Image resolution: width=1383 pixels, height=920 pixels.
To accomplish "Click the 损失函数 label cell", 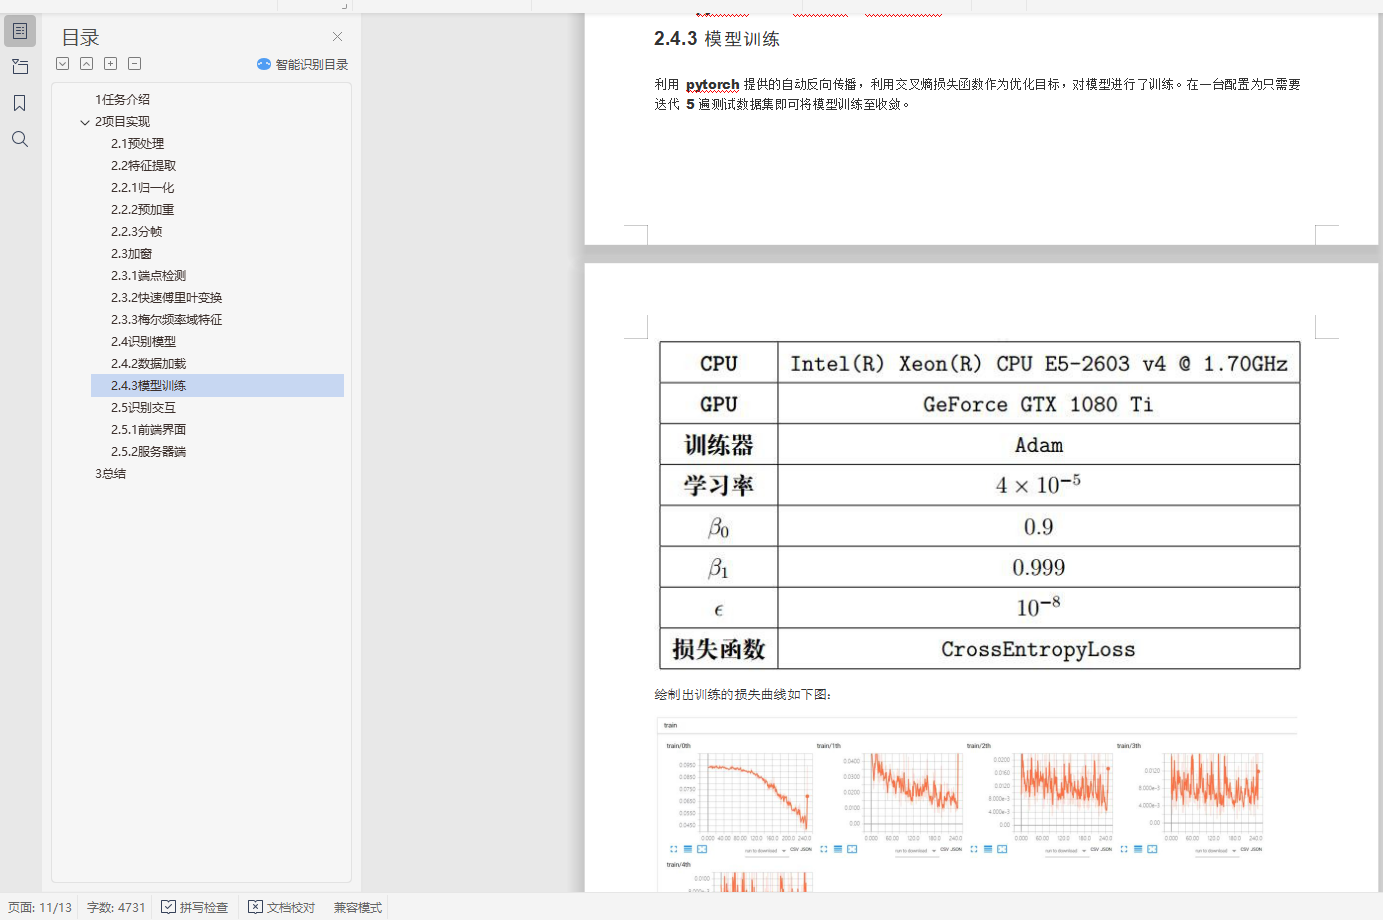I will [x=719, y=649].
